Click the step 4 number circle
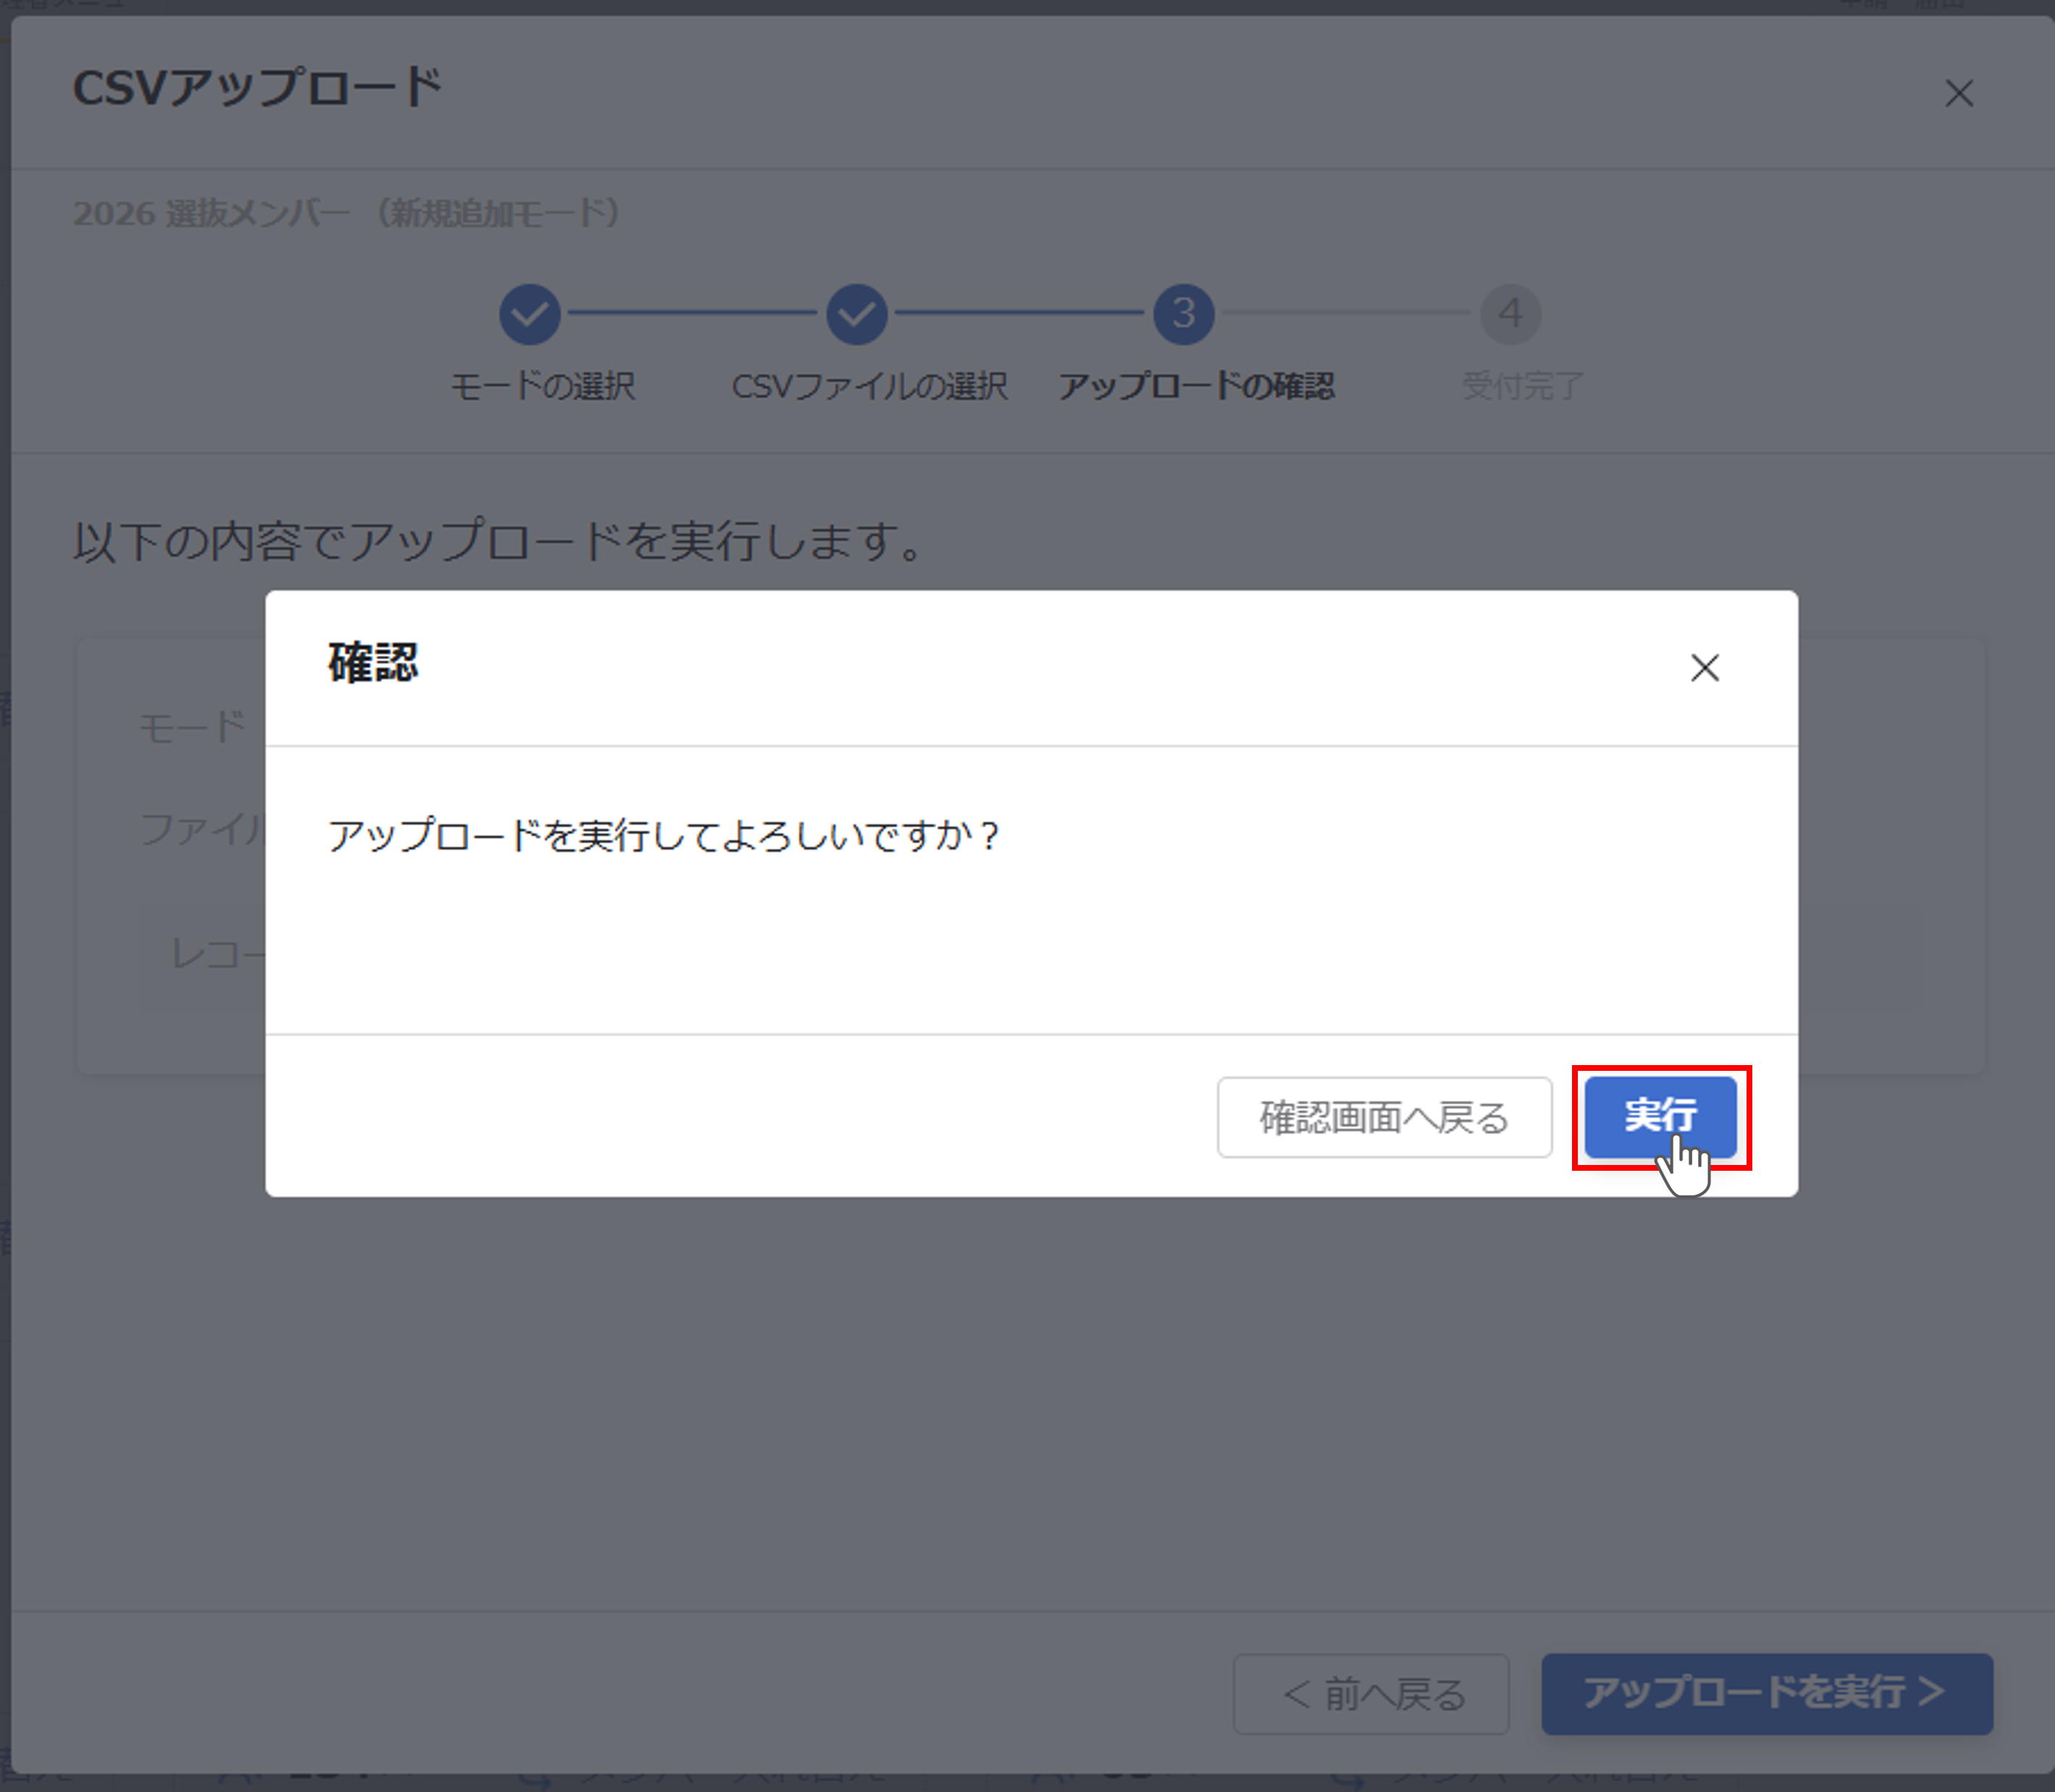 1510,314
